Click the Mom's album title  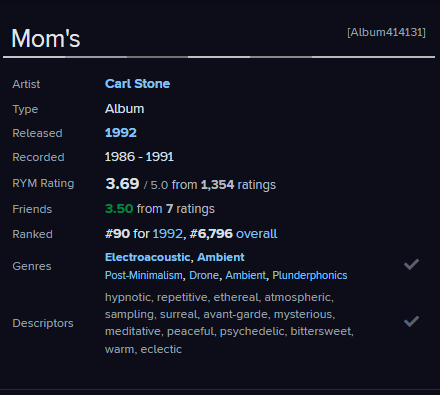pos(46,38)
